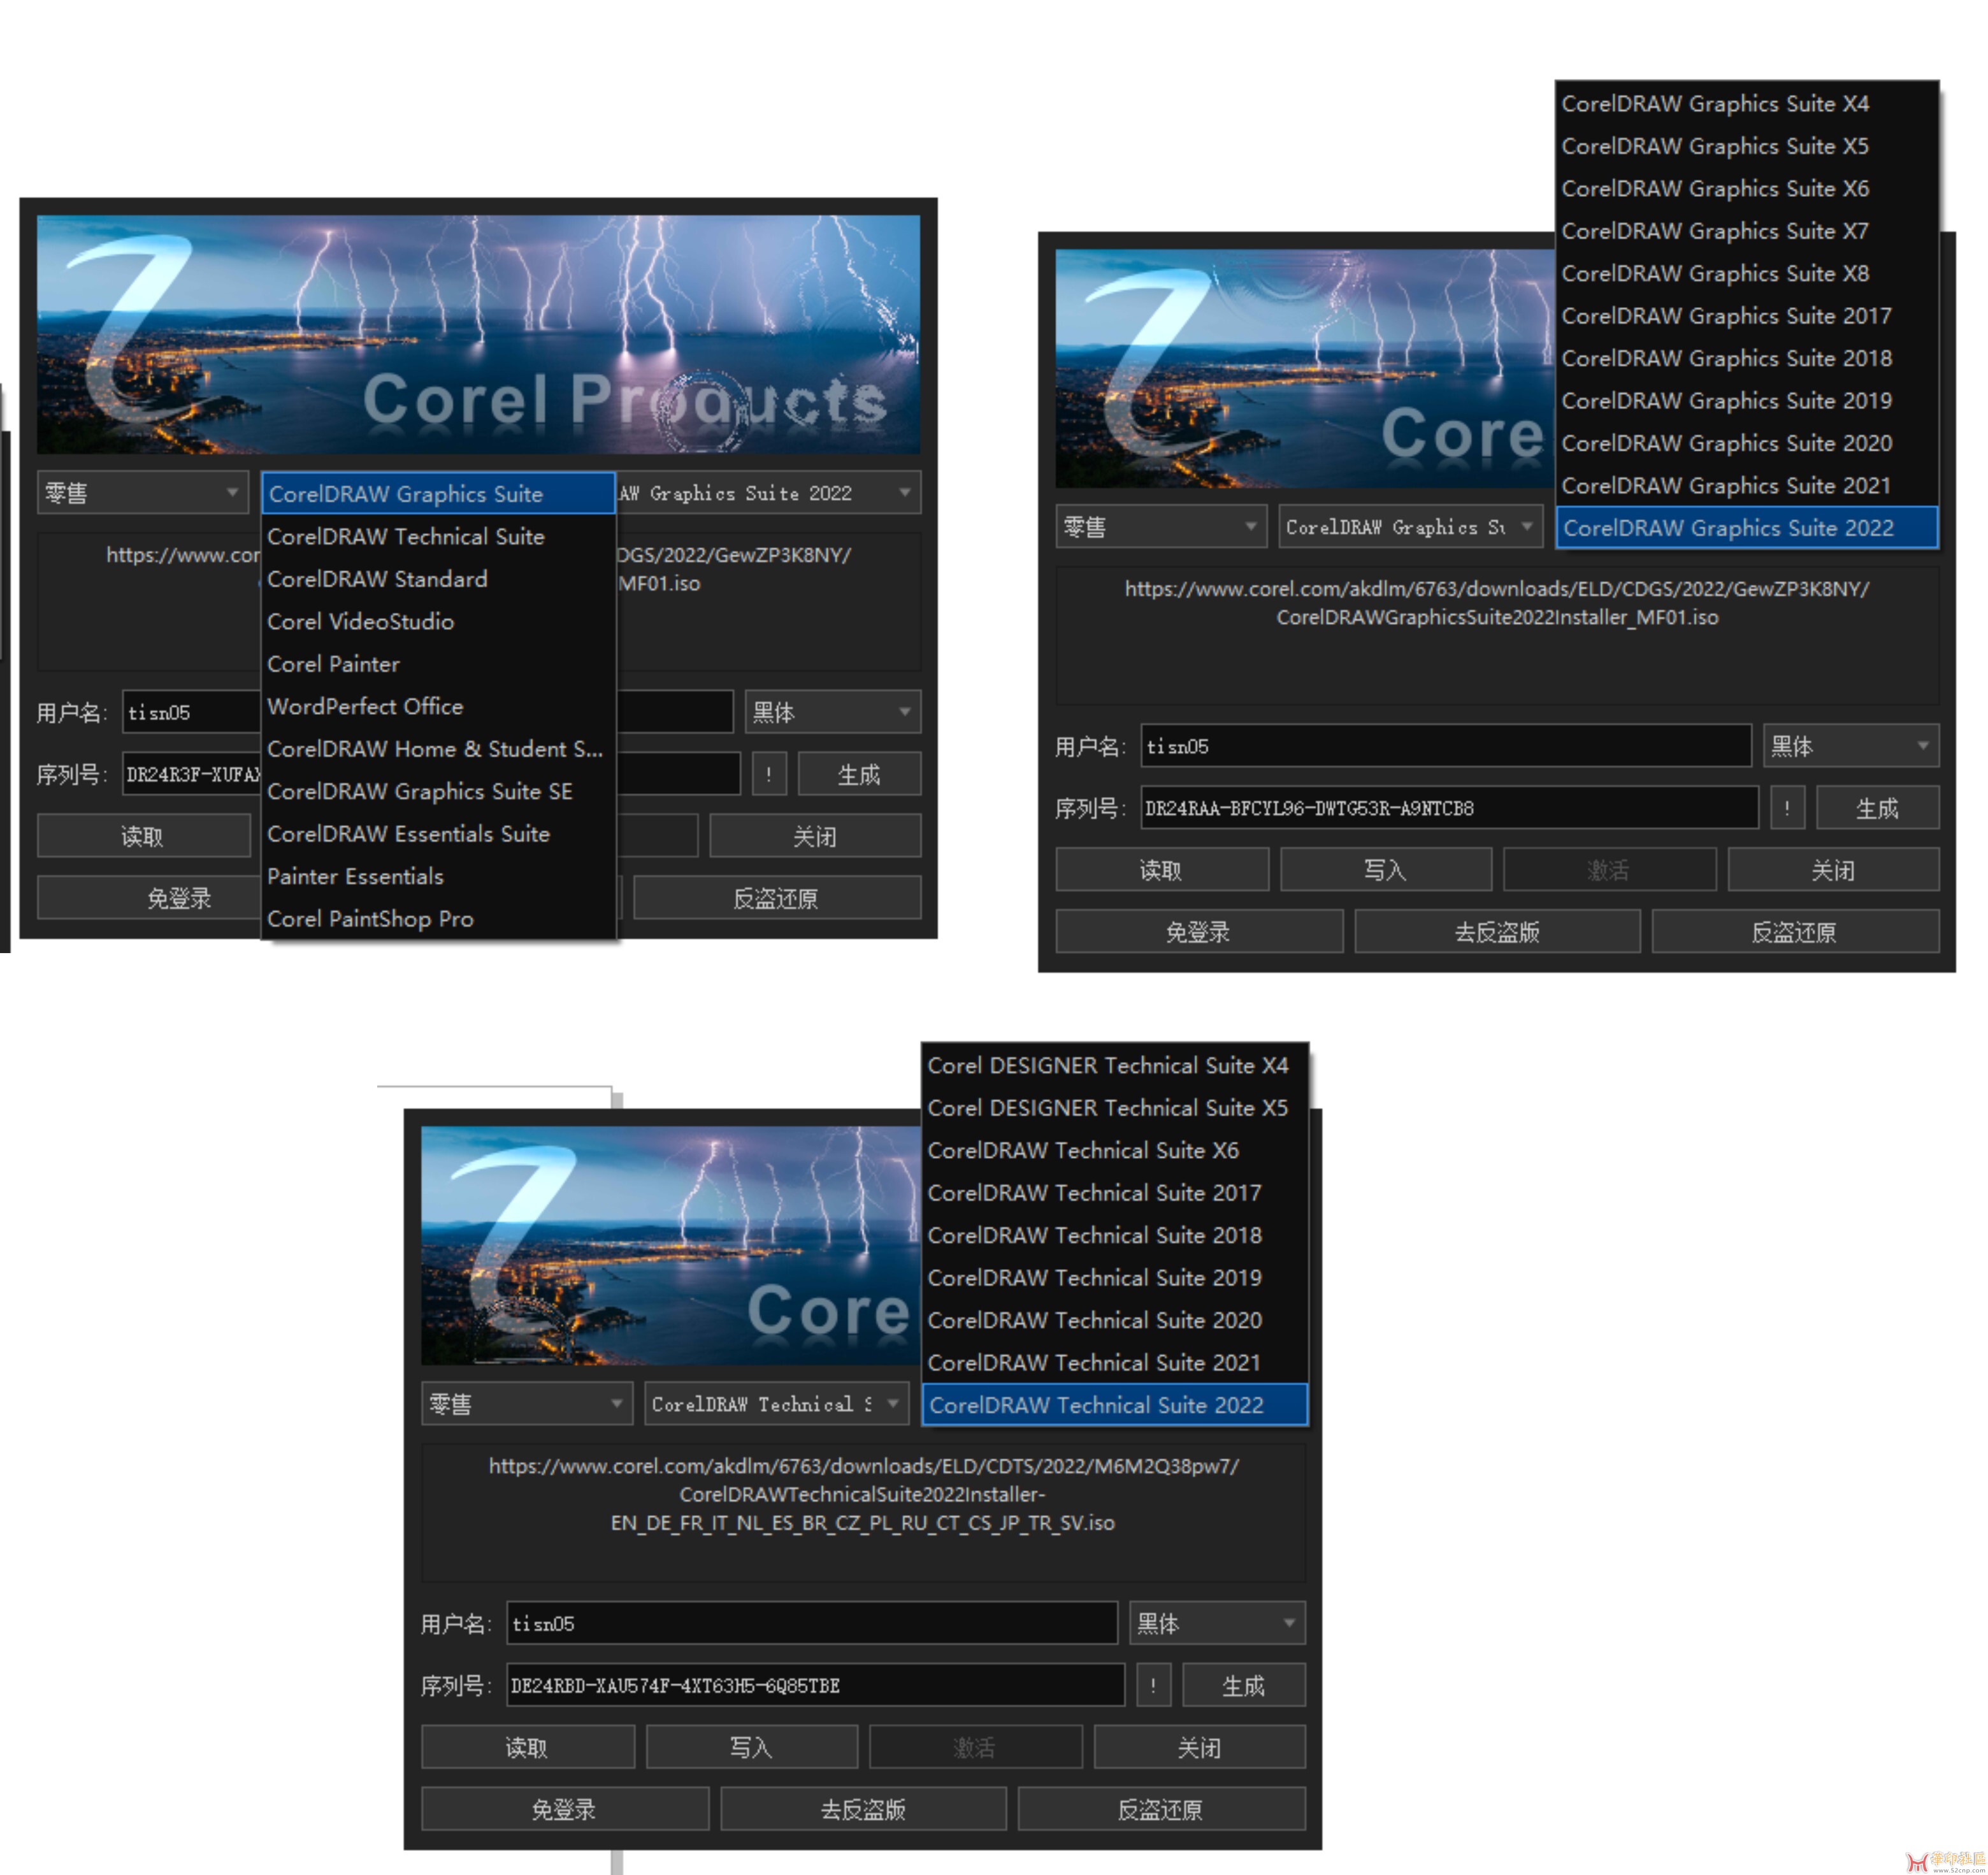Choose Corel DESIGNER Technical Suite X5

[x=1115, y=1108]
